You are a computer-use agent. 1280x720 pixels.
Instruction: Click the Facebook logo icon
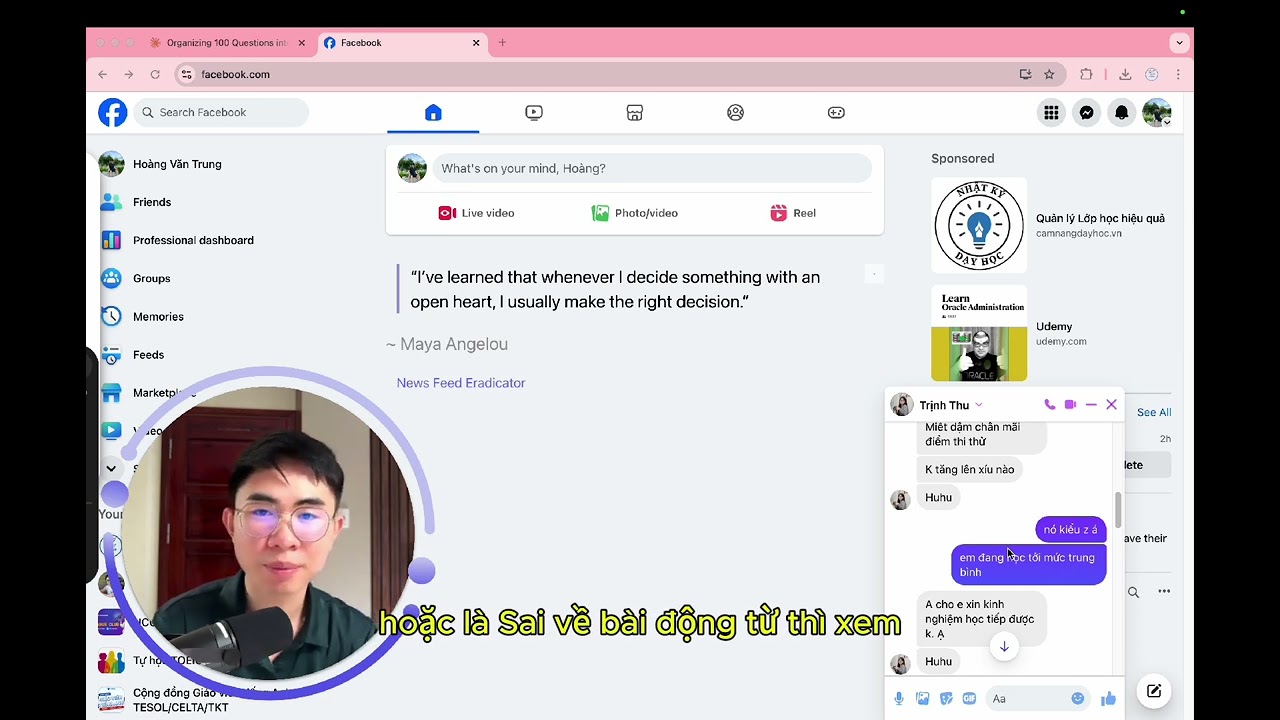pos(113,113)
